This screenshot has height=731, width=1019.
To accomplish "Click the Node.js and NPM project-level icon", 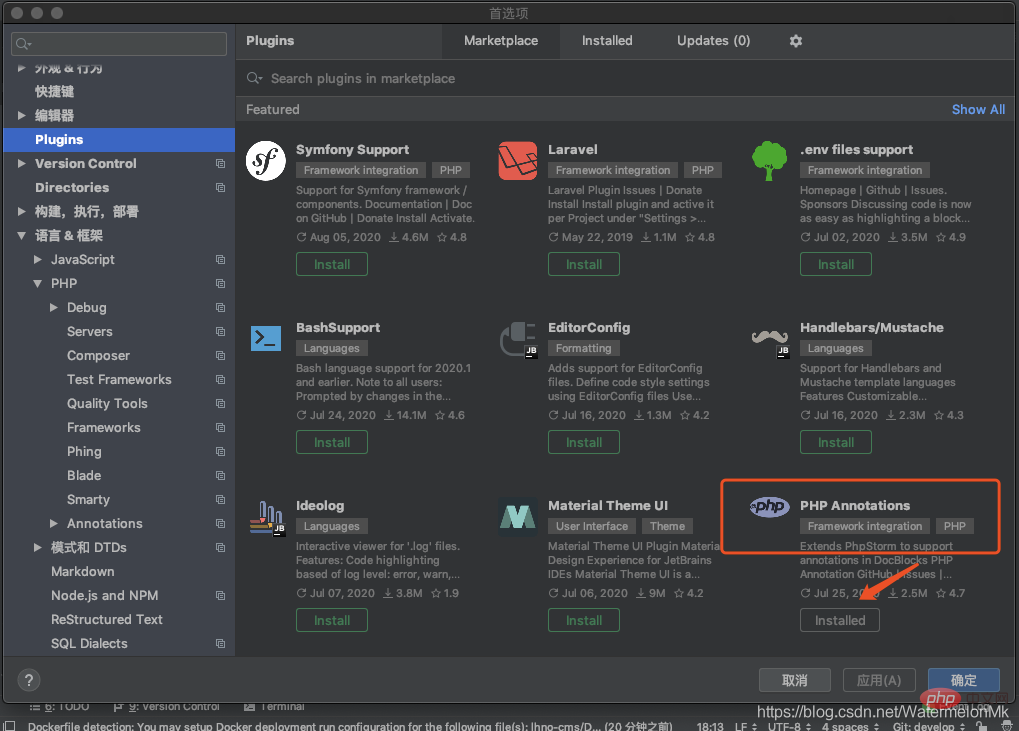I will [x=220, y=596].
